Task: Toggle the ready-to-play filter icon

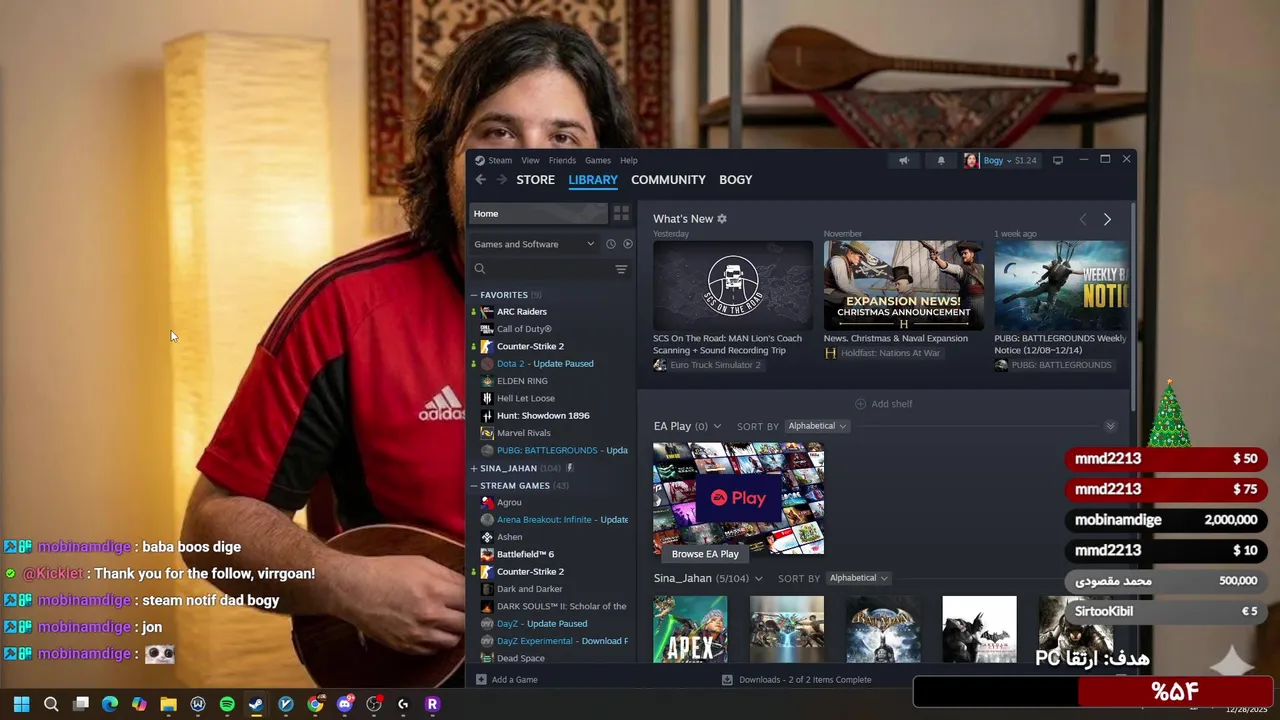Action: [x=628, y=244]
